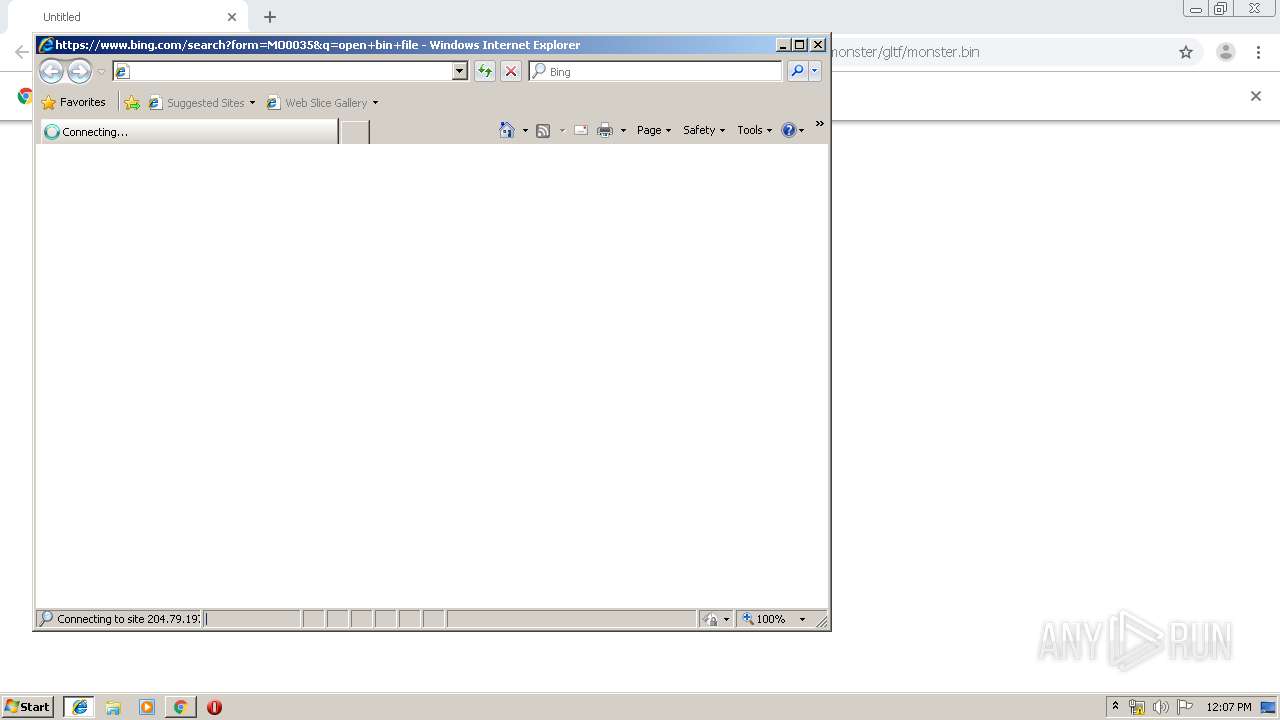Viewport: 1280px width, 720px height.
Task: Click the Internet Explorer taskbar button
Action: click(x=79, y=707)
